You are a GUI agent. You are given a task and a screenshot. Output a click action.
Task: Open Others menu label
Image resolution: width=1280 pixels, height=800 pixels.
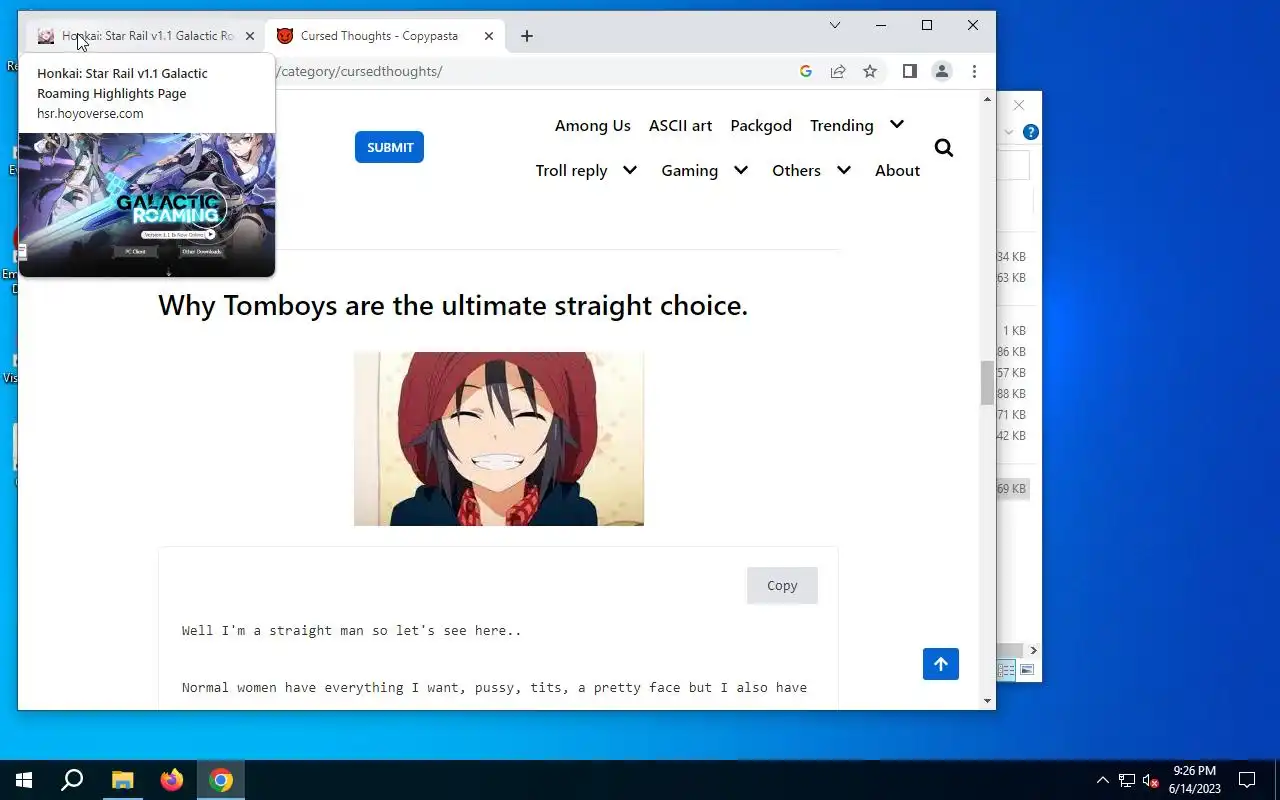coord(796,170)
